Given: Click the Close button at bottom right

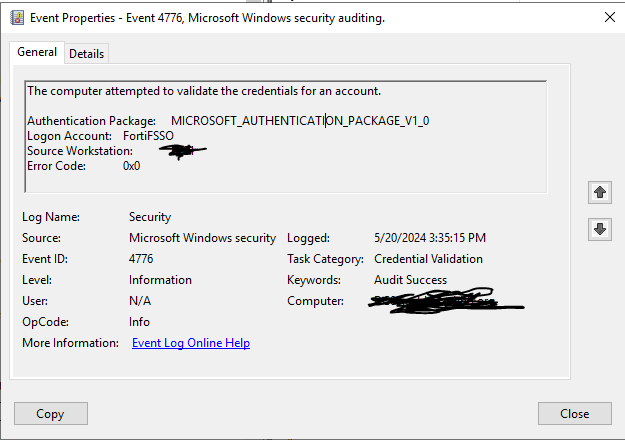Looking at the screenshot, I should (574, 413).
